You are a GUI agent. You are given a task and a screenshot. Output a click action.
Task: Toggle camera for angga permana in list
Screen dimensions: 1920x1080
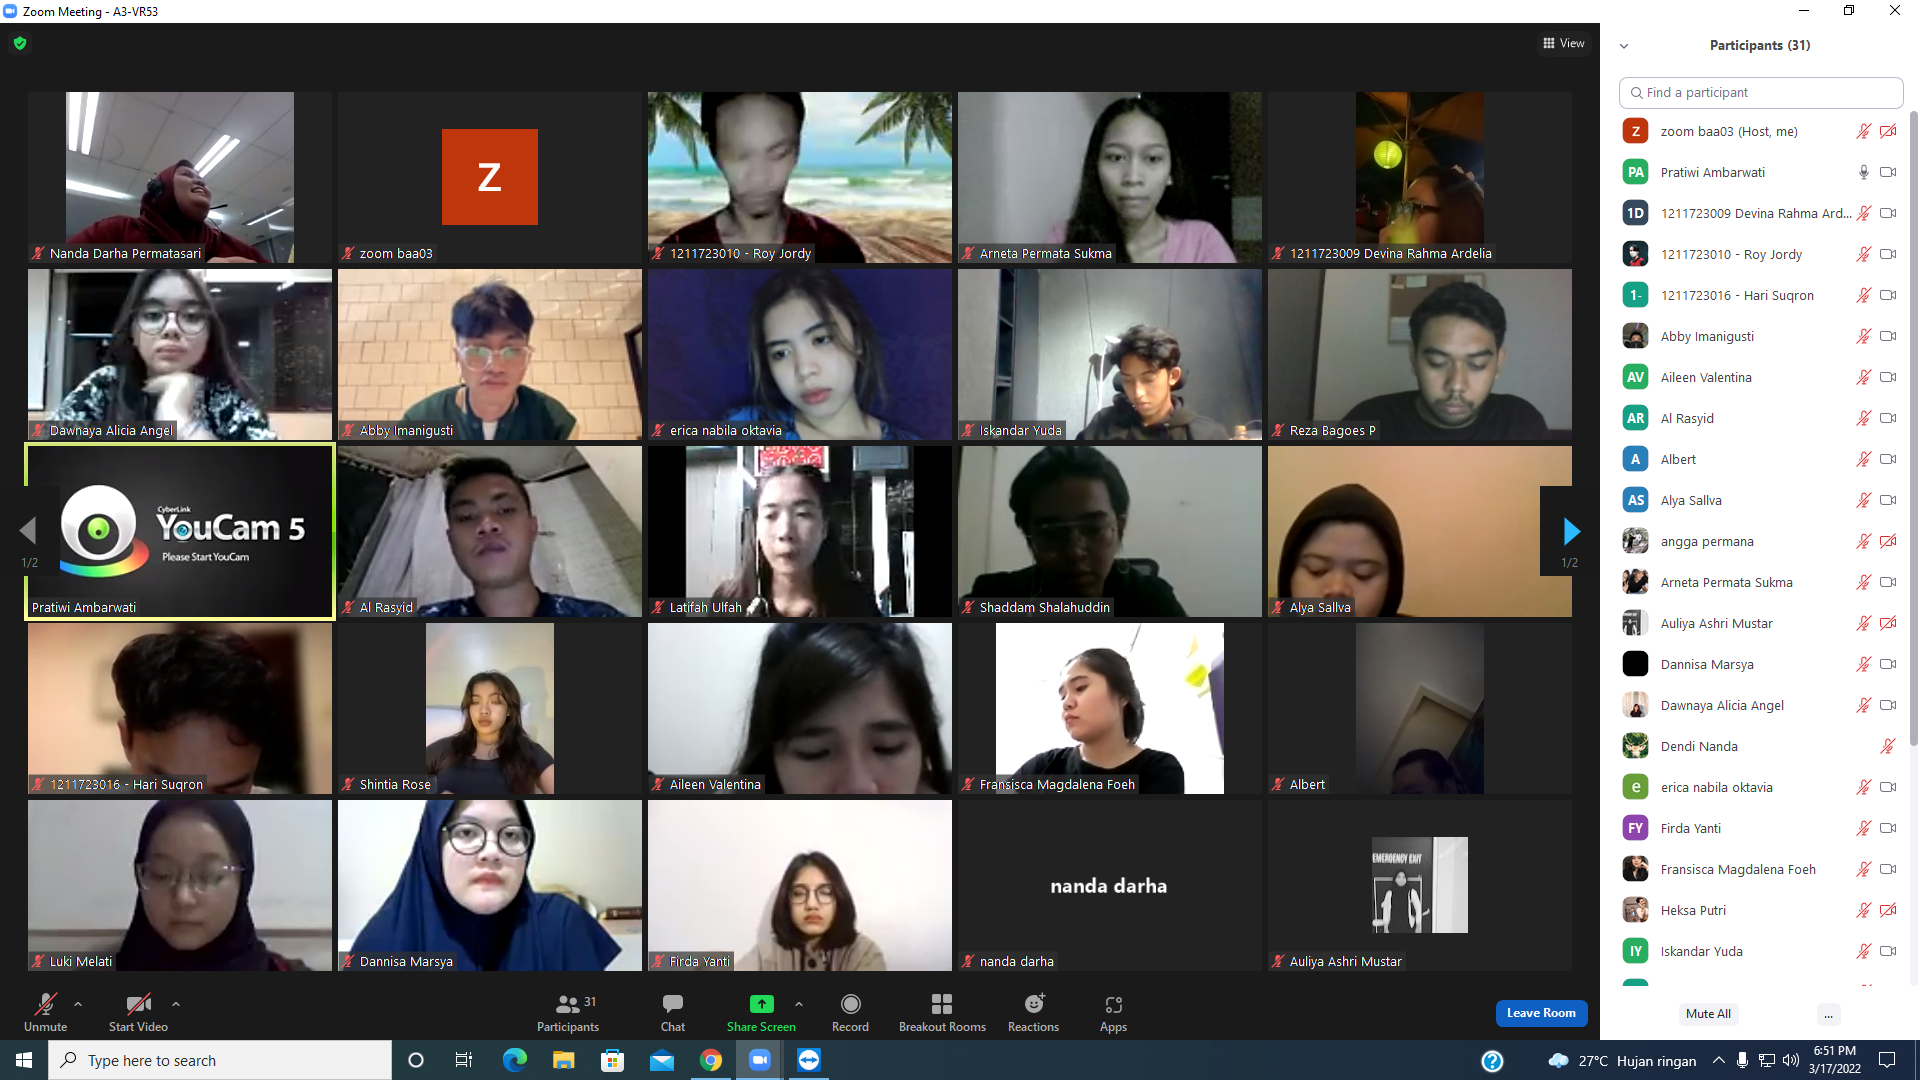1888,541
